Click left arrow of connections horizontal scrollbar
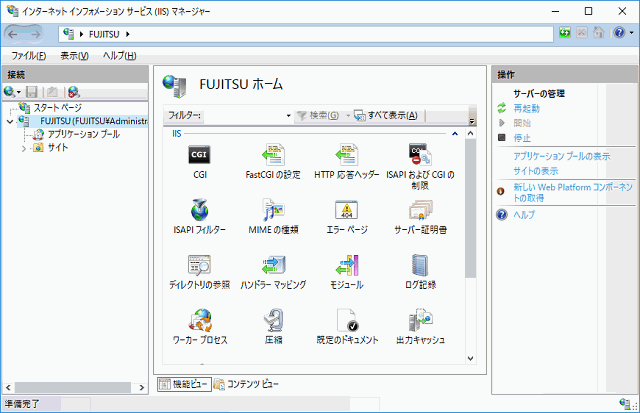The width and height of the screenshot is (640, 413). point(8,387)
